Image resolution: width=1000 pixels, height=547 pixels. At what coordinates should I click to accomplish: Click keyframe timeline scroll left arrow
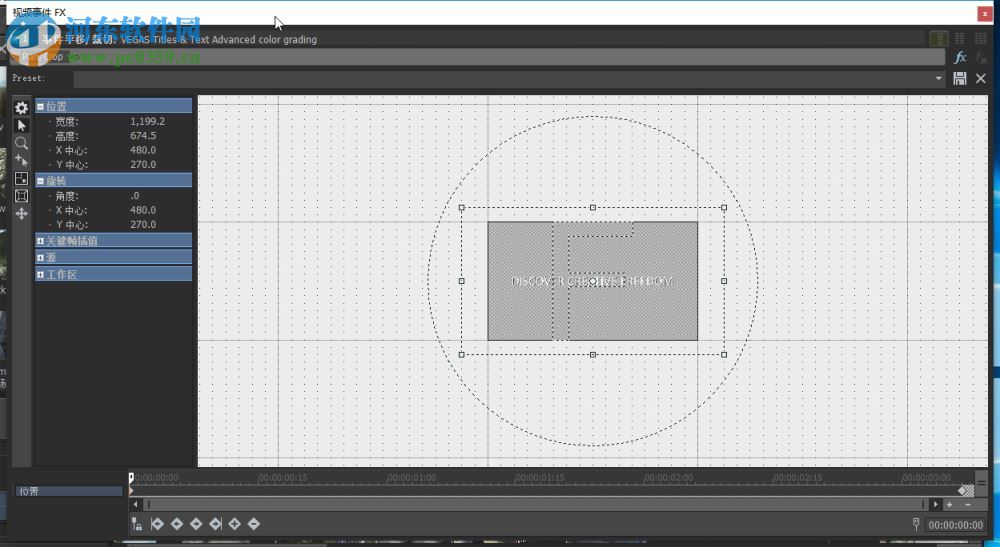(x=135, y=504)
